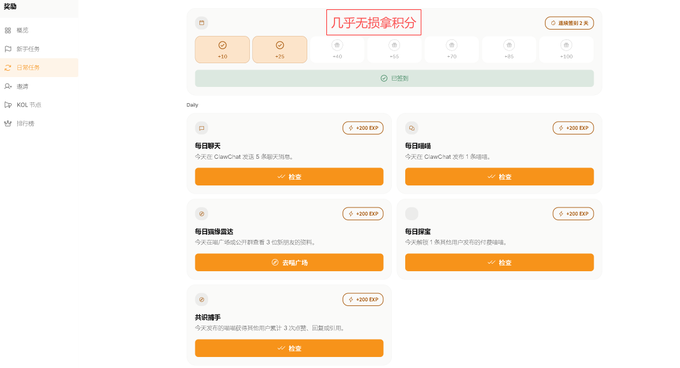
Task: Click the +70 check-in reward tile
Action: click(451, 50)
